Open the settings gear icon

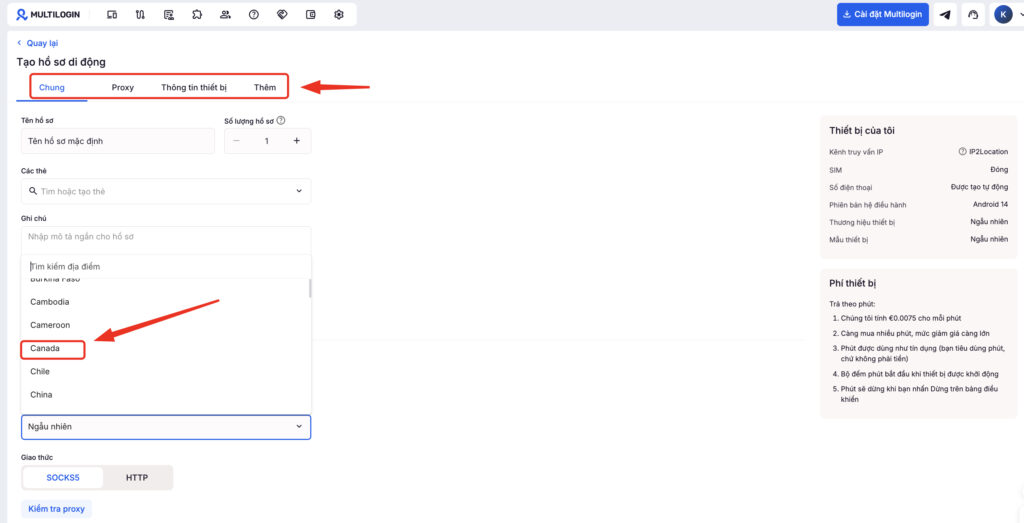coord(338,14)
